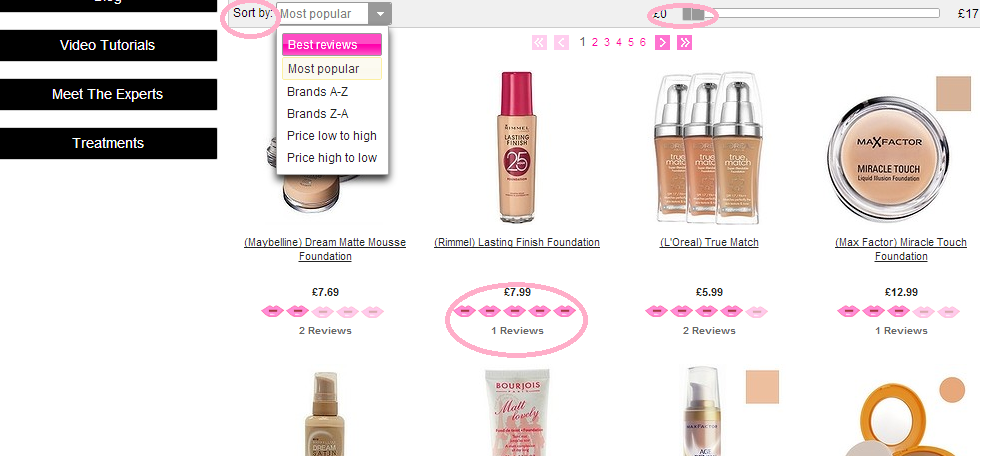
Task: Click the price range slider handle
Action: pyautogui.click(x=693, y=14)
